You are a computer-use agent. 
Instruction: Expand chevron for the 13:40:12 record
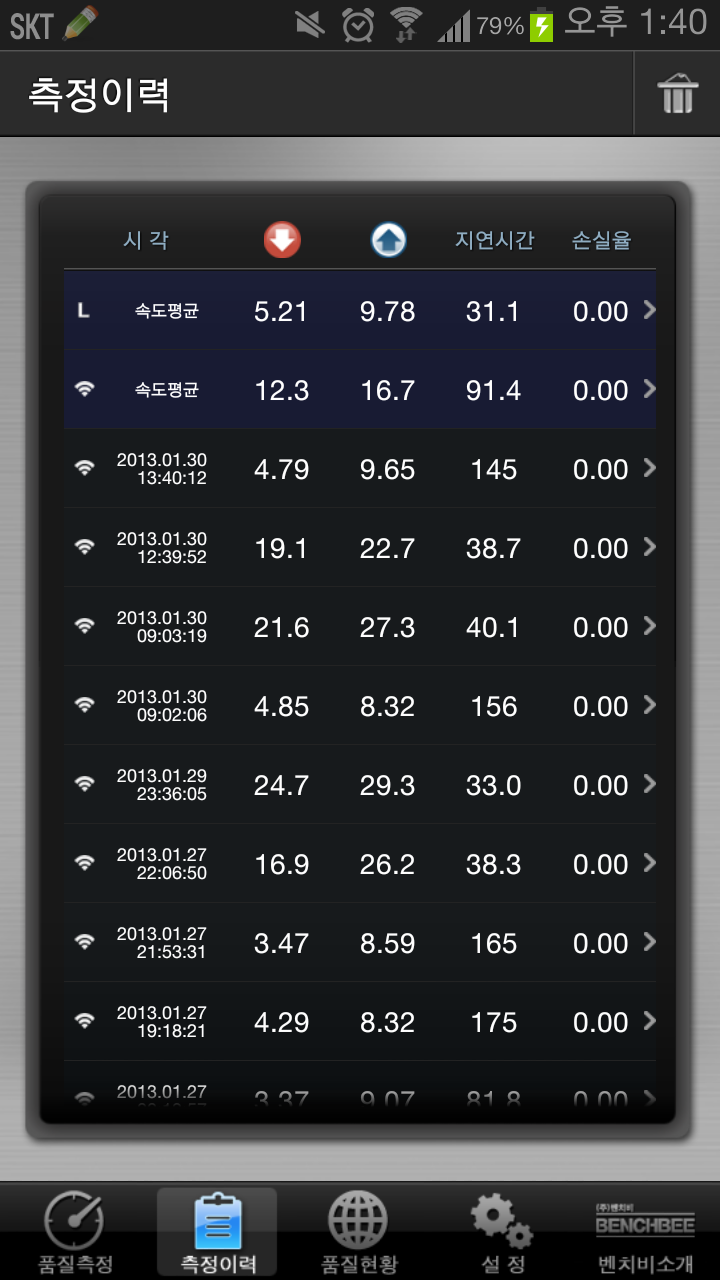click(649, 468)
